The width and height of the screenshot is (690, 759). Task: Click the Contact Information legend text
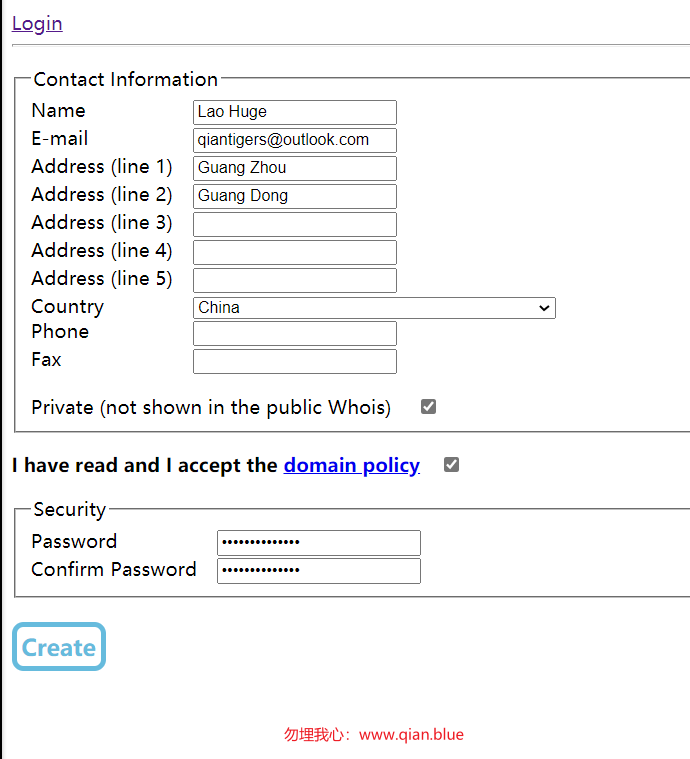tap(126, 79)
